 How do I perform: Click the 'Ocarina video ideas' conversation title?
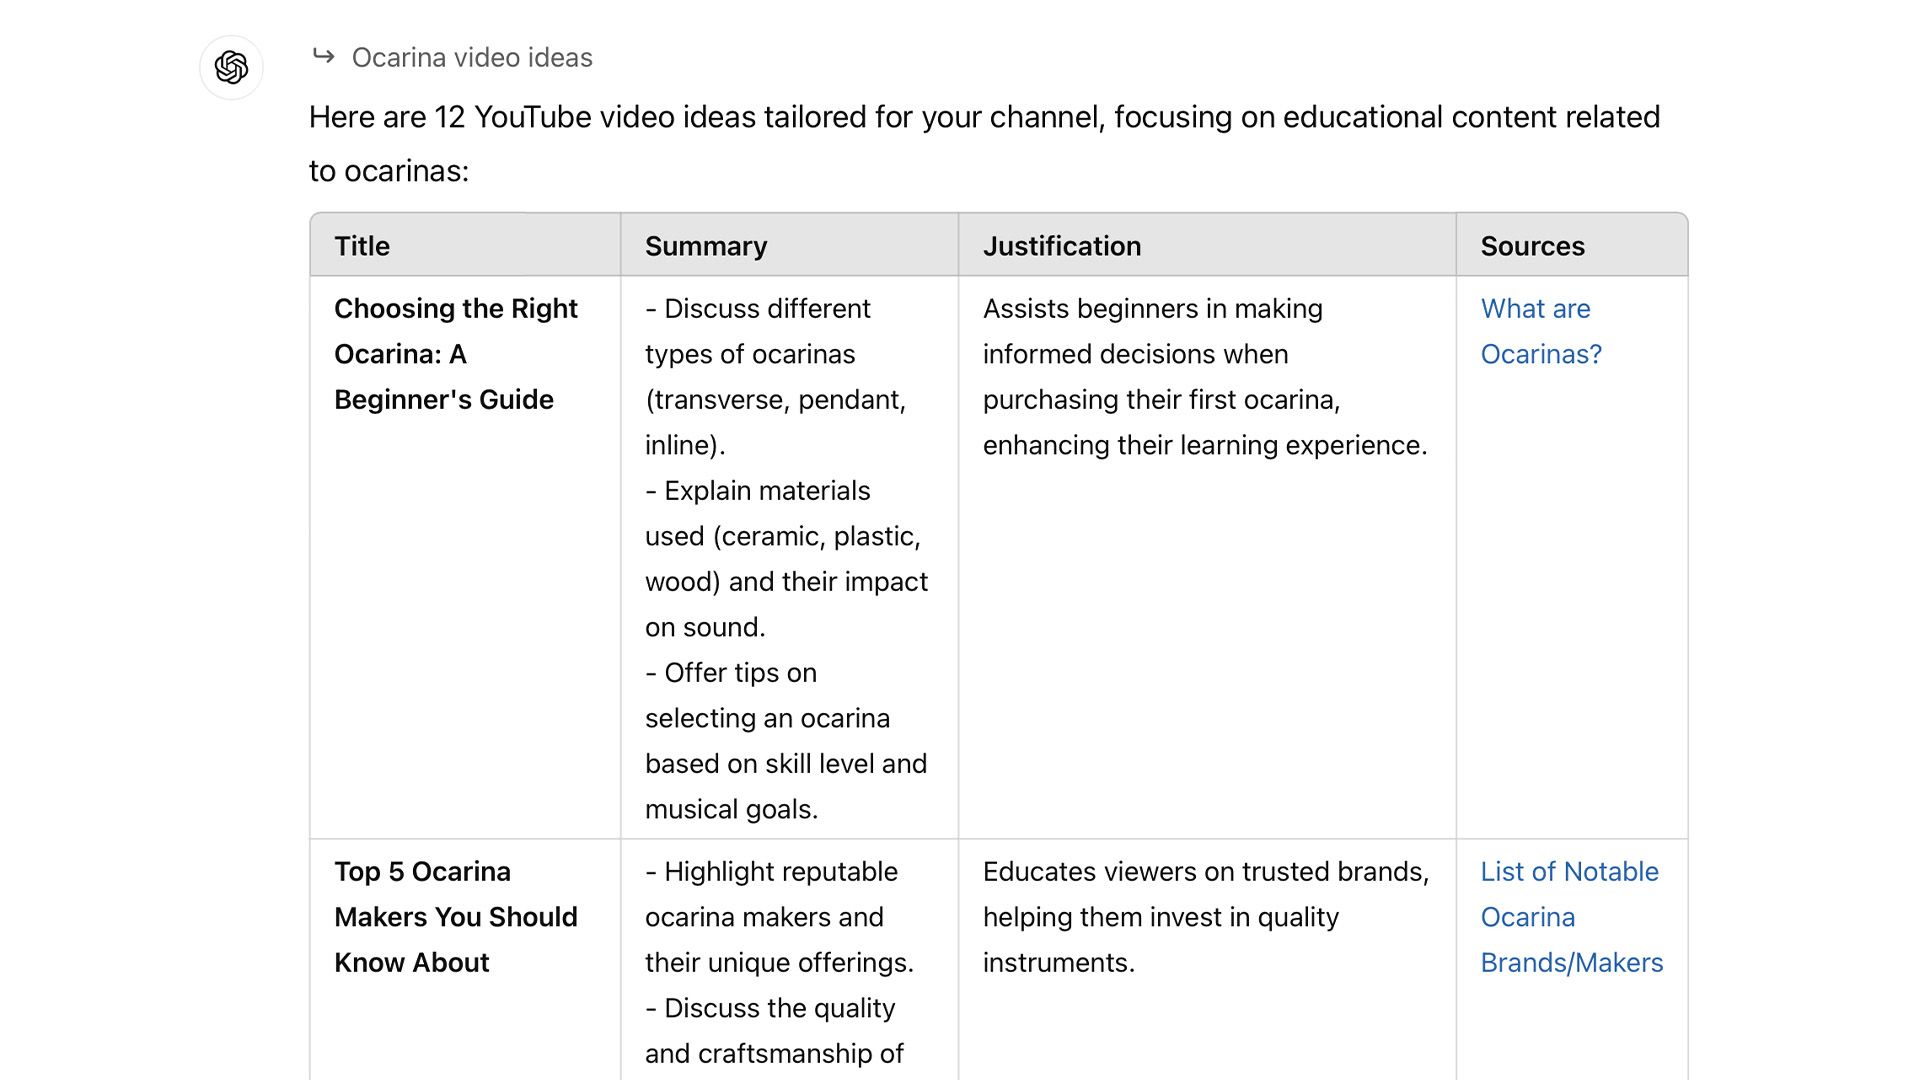pos(471,57)
